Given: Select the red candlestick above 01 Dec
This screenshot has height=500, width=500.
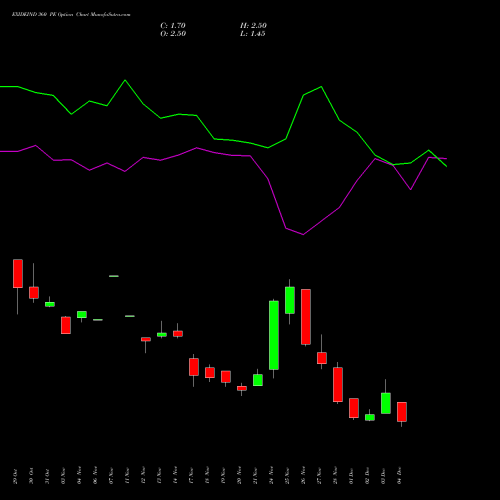Looking at the screenshot, I should [x=354, y=408].
